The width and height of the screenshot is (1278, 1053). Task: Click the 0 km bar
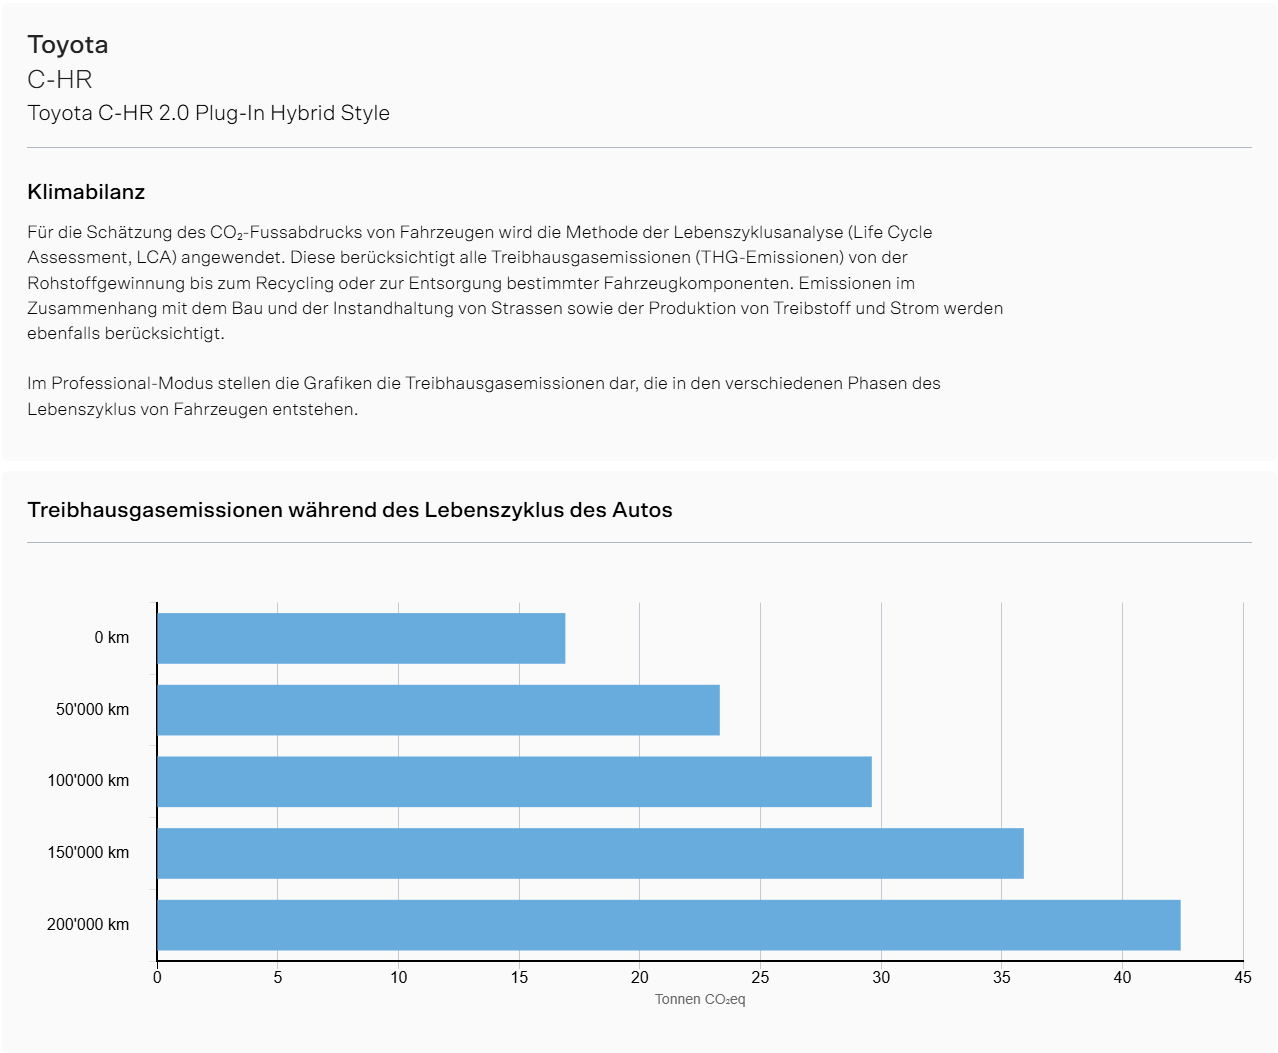pyautogui.click(x=361, y=638)
